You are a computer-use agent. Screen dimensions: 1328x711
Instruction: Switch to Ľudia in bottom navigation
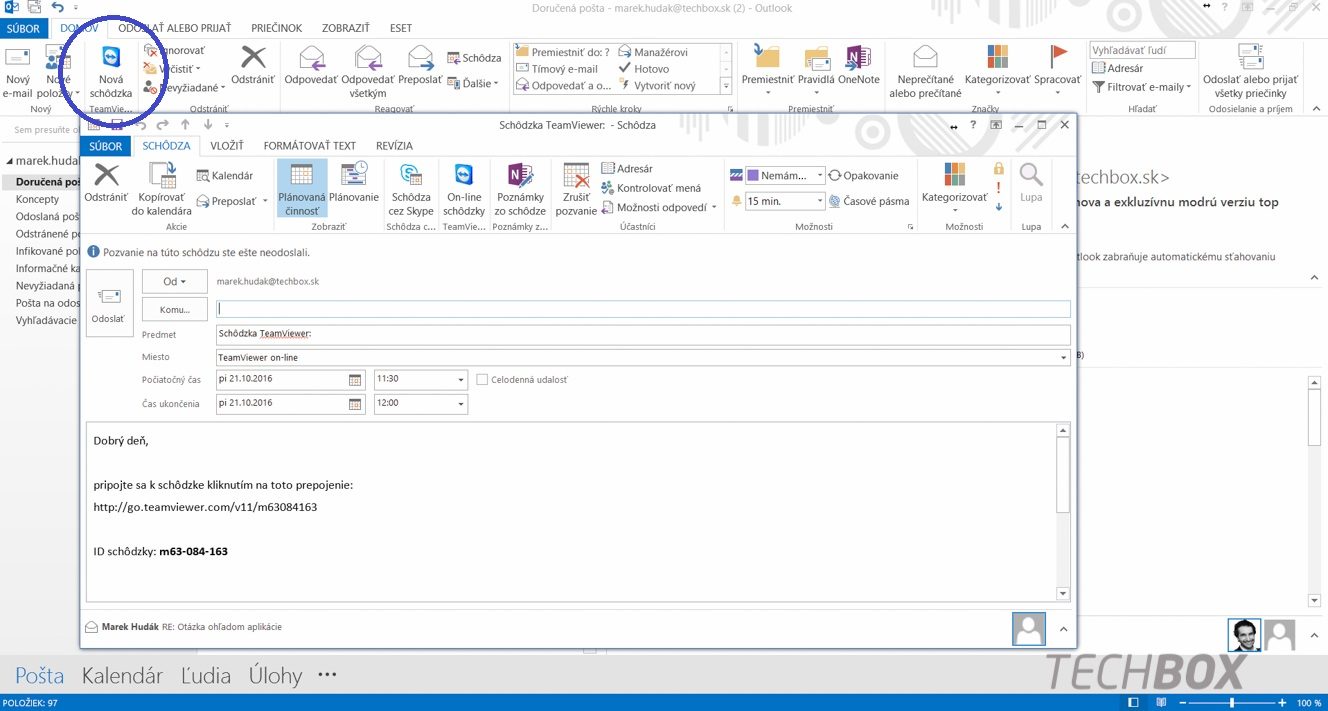[x=206, y=676]
